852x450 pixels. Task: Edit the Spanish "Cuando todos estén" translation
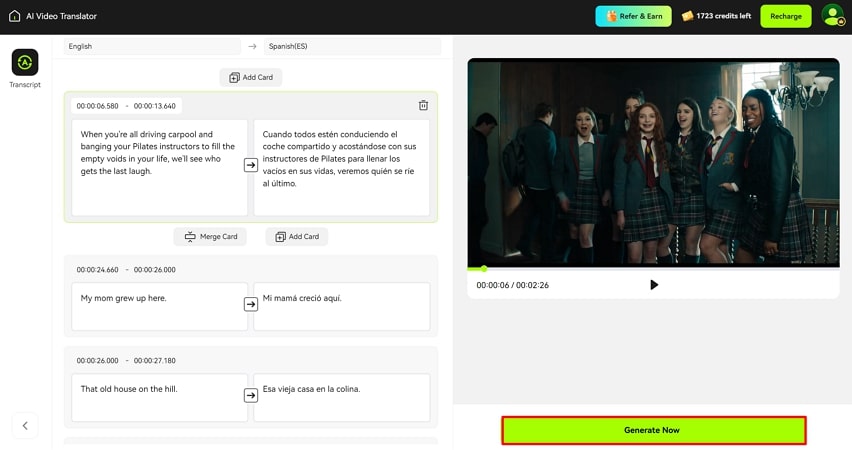click(x=342, y=168)
